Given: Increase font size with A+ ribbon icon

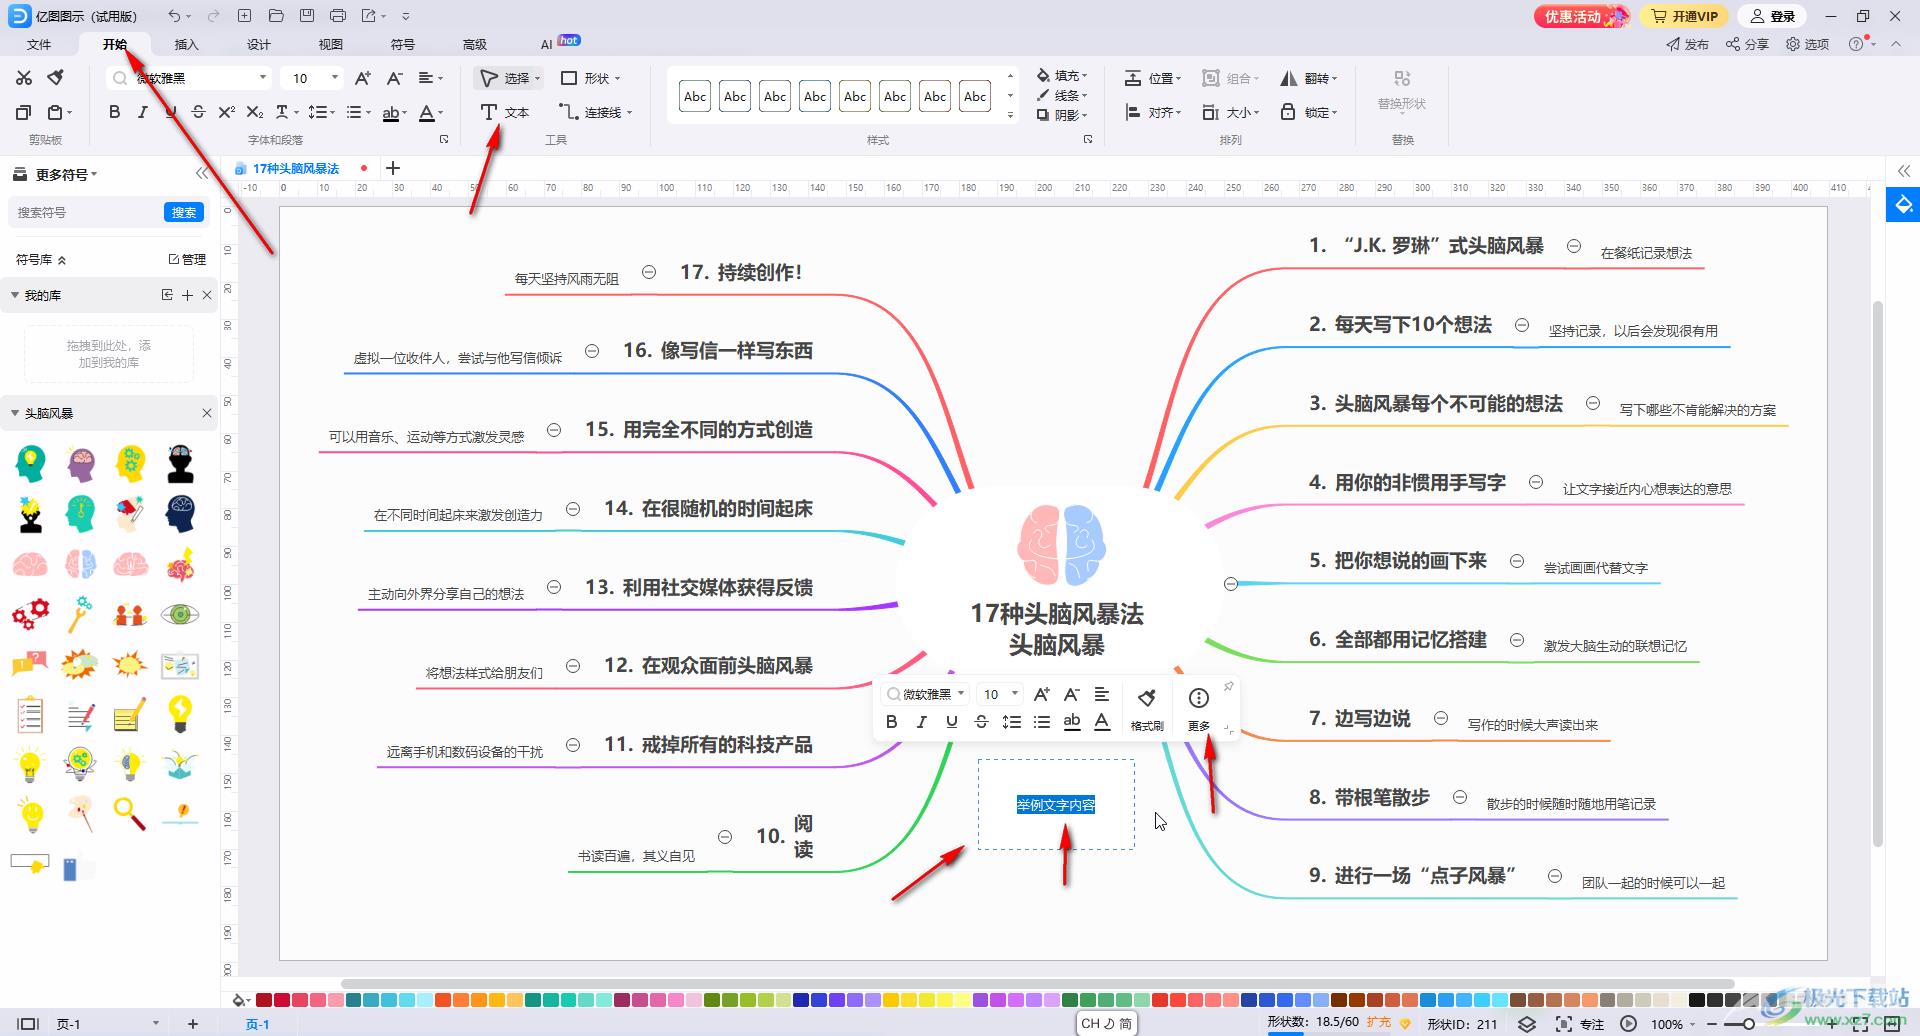Looking at the screenshot, I should click(x=363, y=78).
